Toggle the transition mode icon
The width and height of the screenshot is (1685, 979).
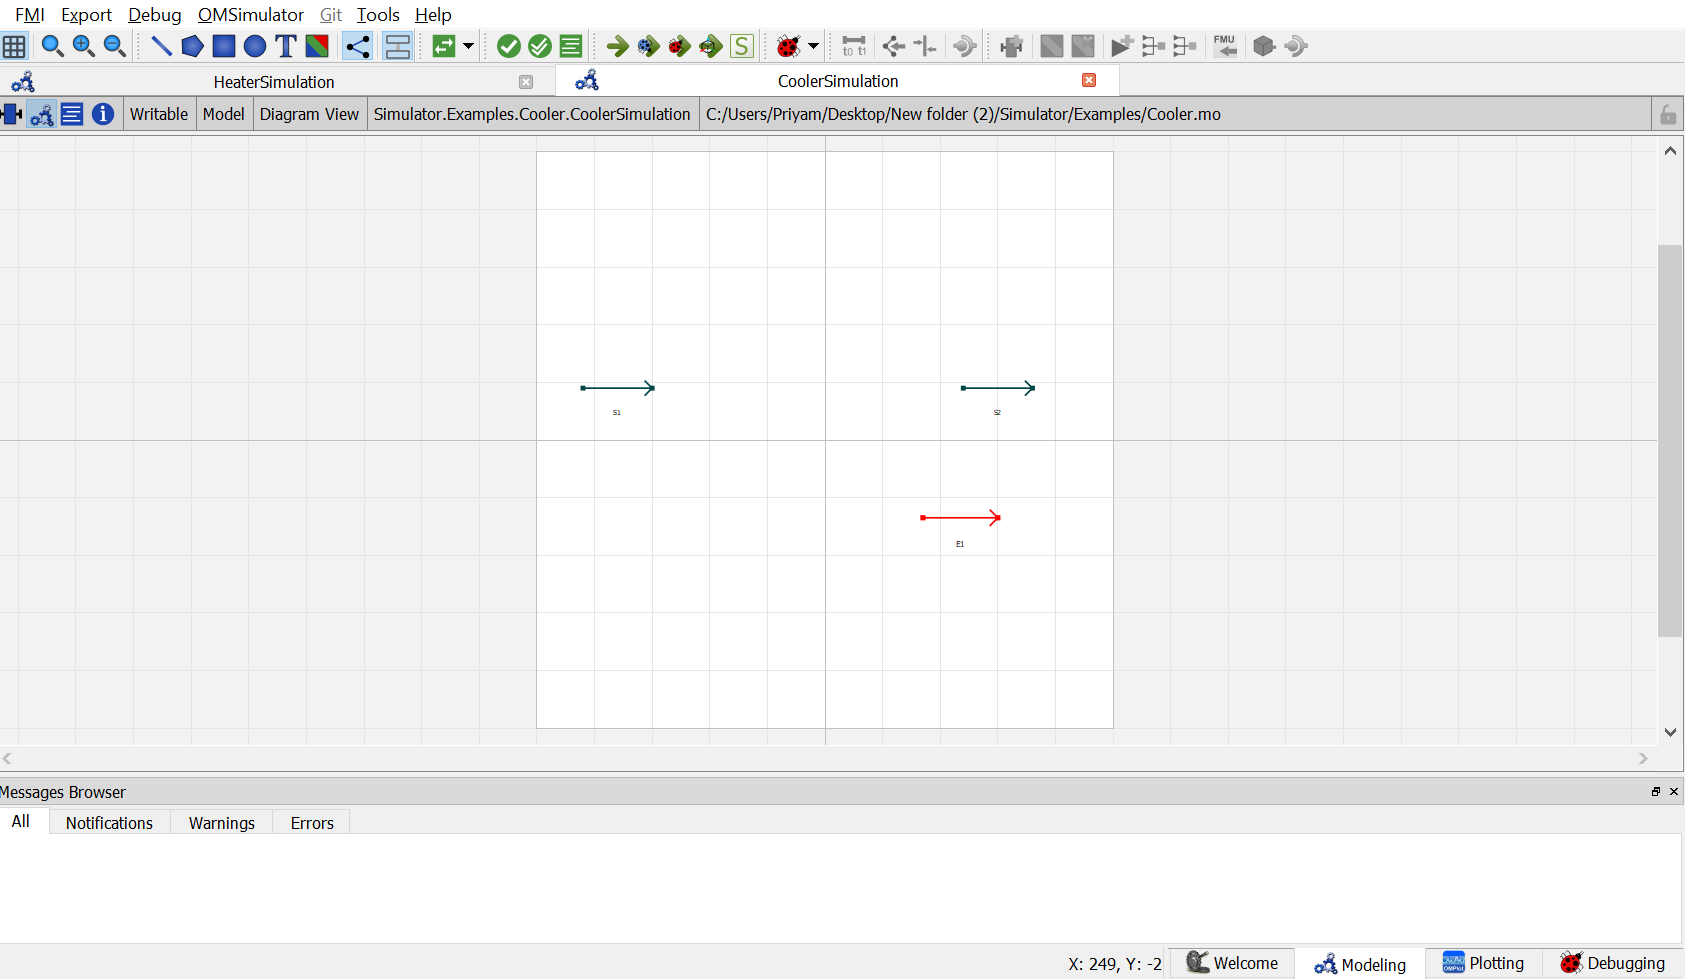(x=398, y=46)
